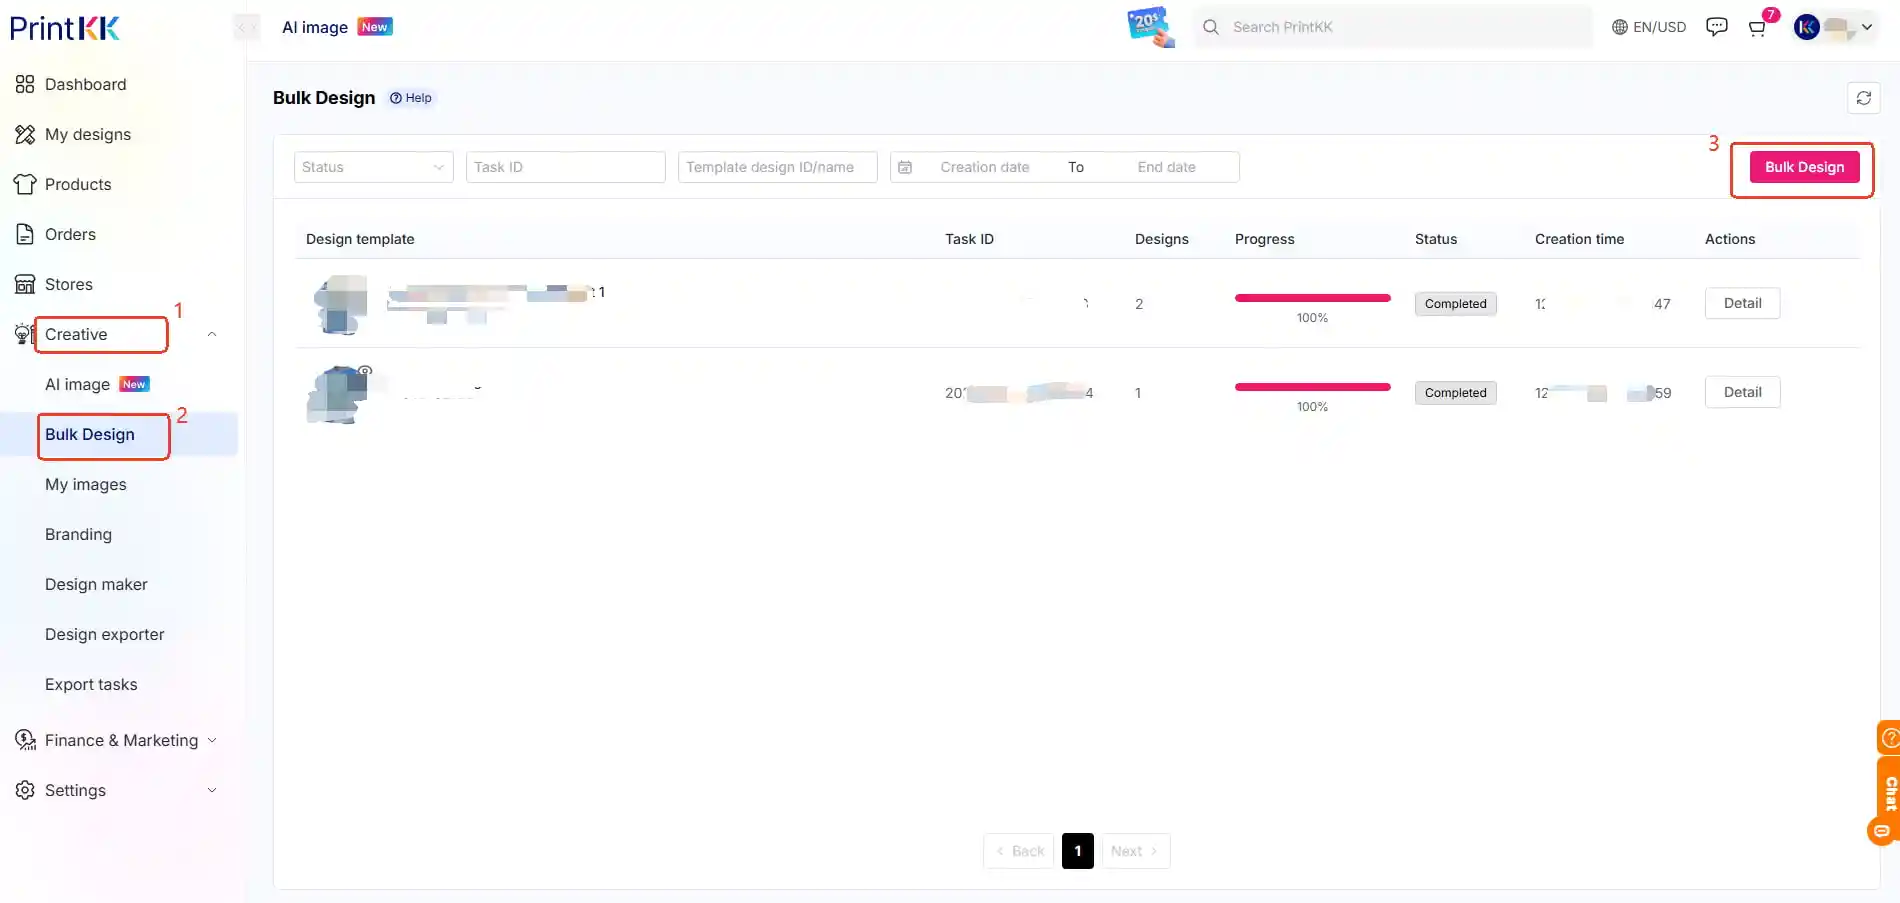Click the 100% progress bar of the second task

pos(1312,386)
